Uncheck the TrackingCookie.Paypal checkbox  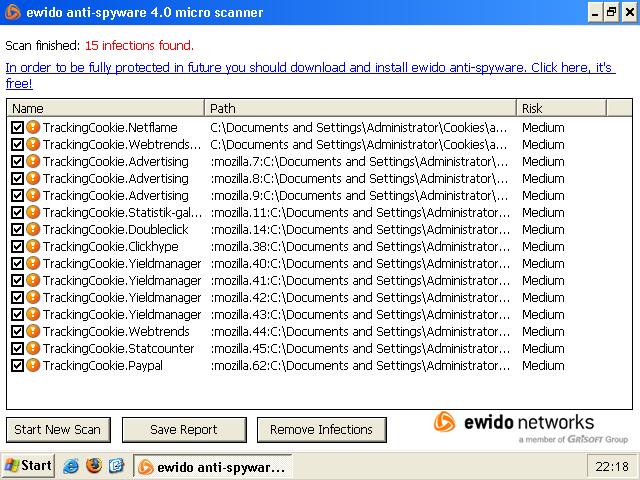tap(17, 366)
